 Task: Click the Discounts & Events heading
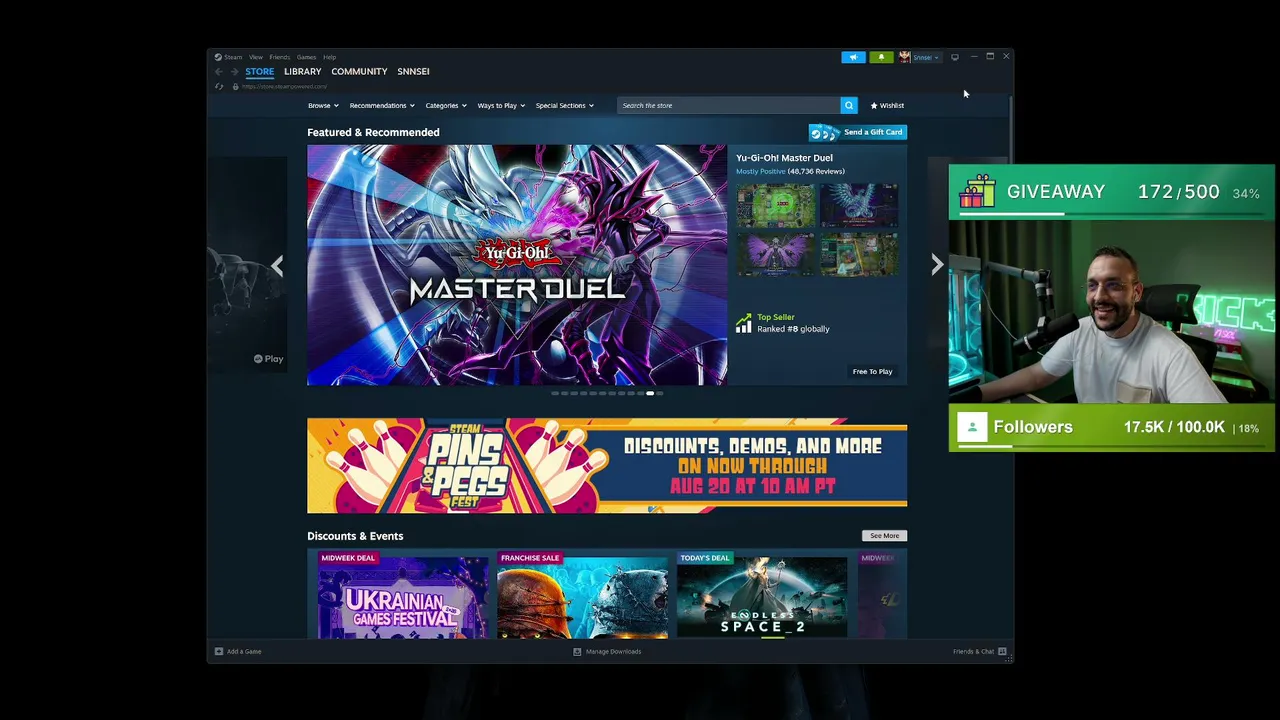355,536
